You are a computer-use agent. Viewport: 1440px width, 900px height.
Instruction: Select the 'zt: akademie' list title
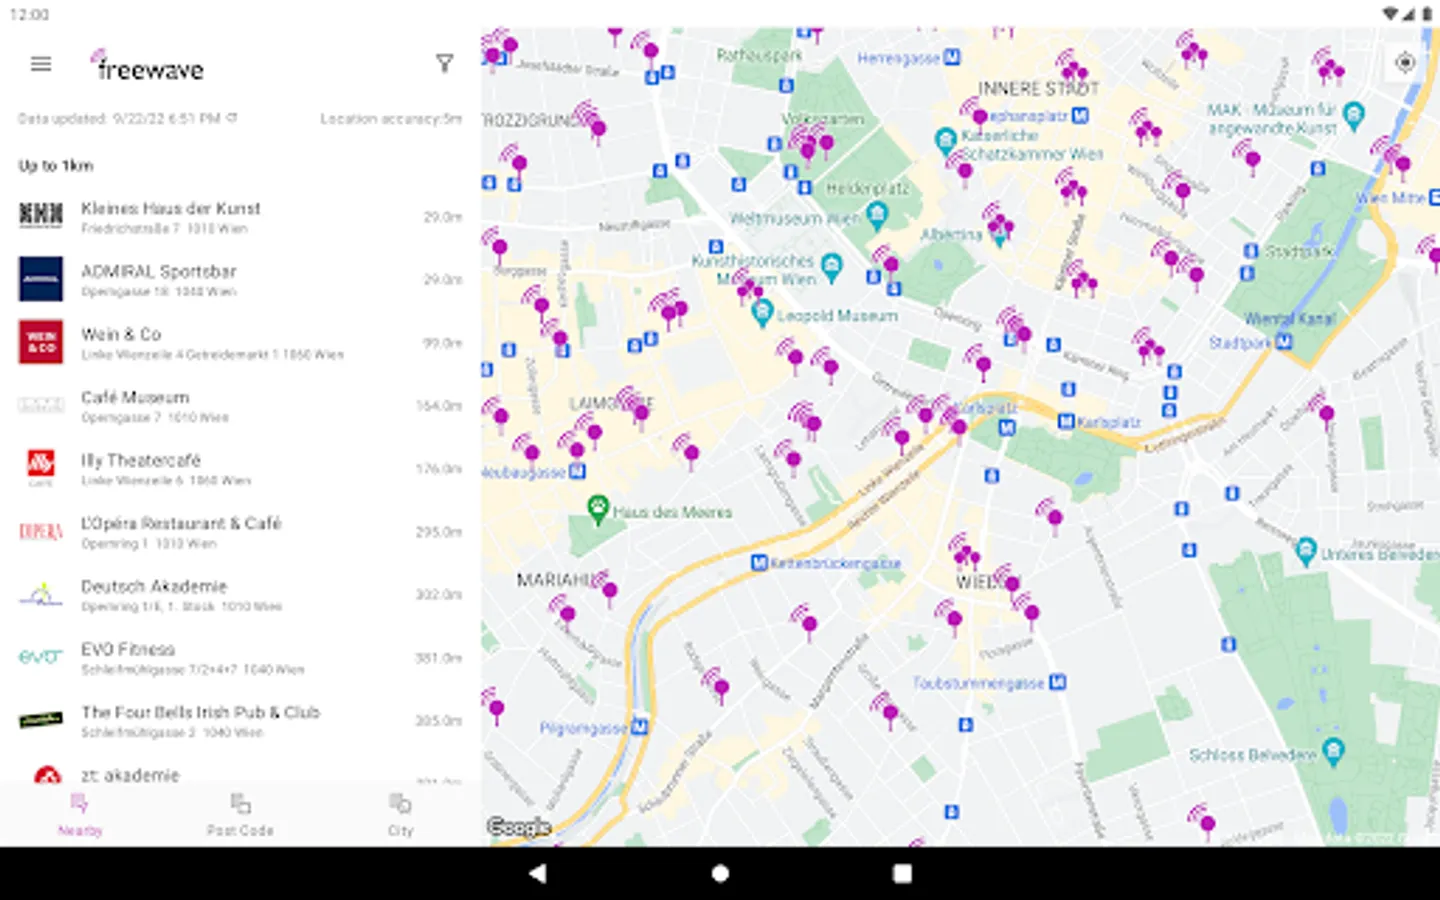click(x=130, y=775)
